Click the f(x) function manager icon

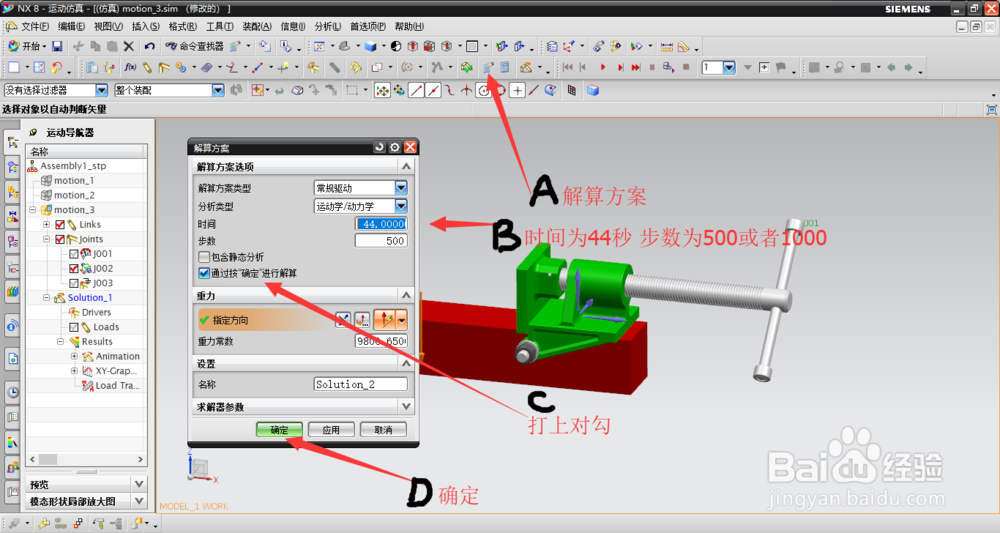pyautogui.click(x=130, y=67)
